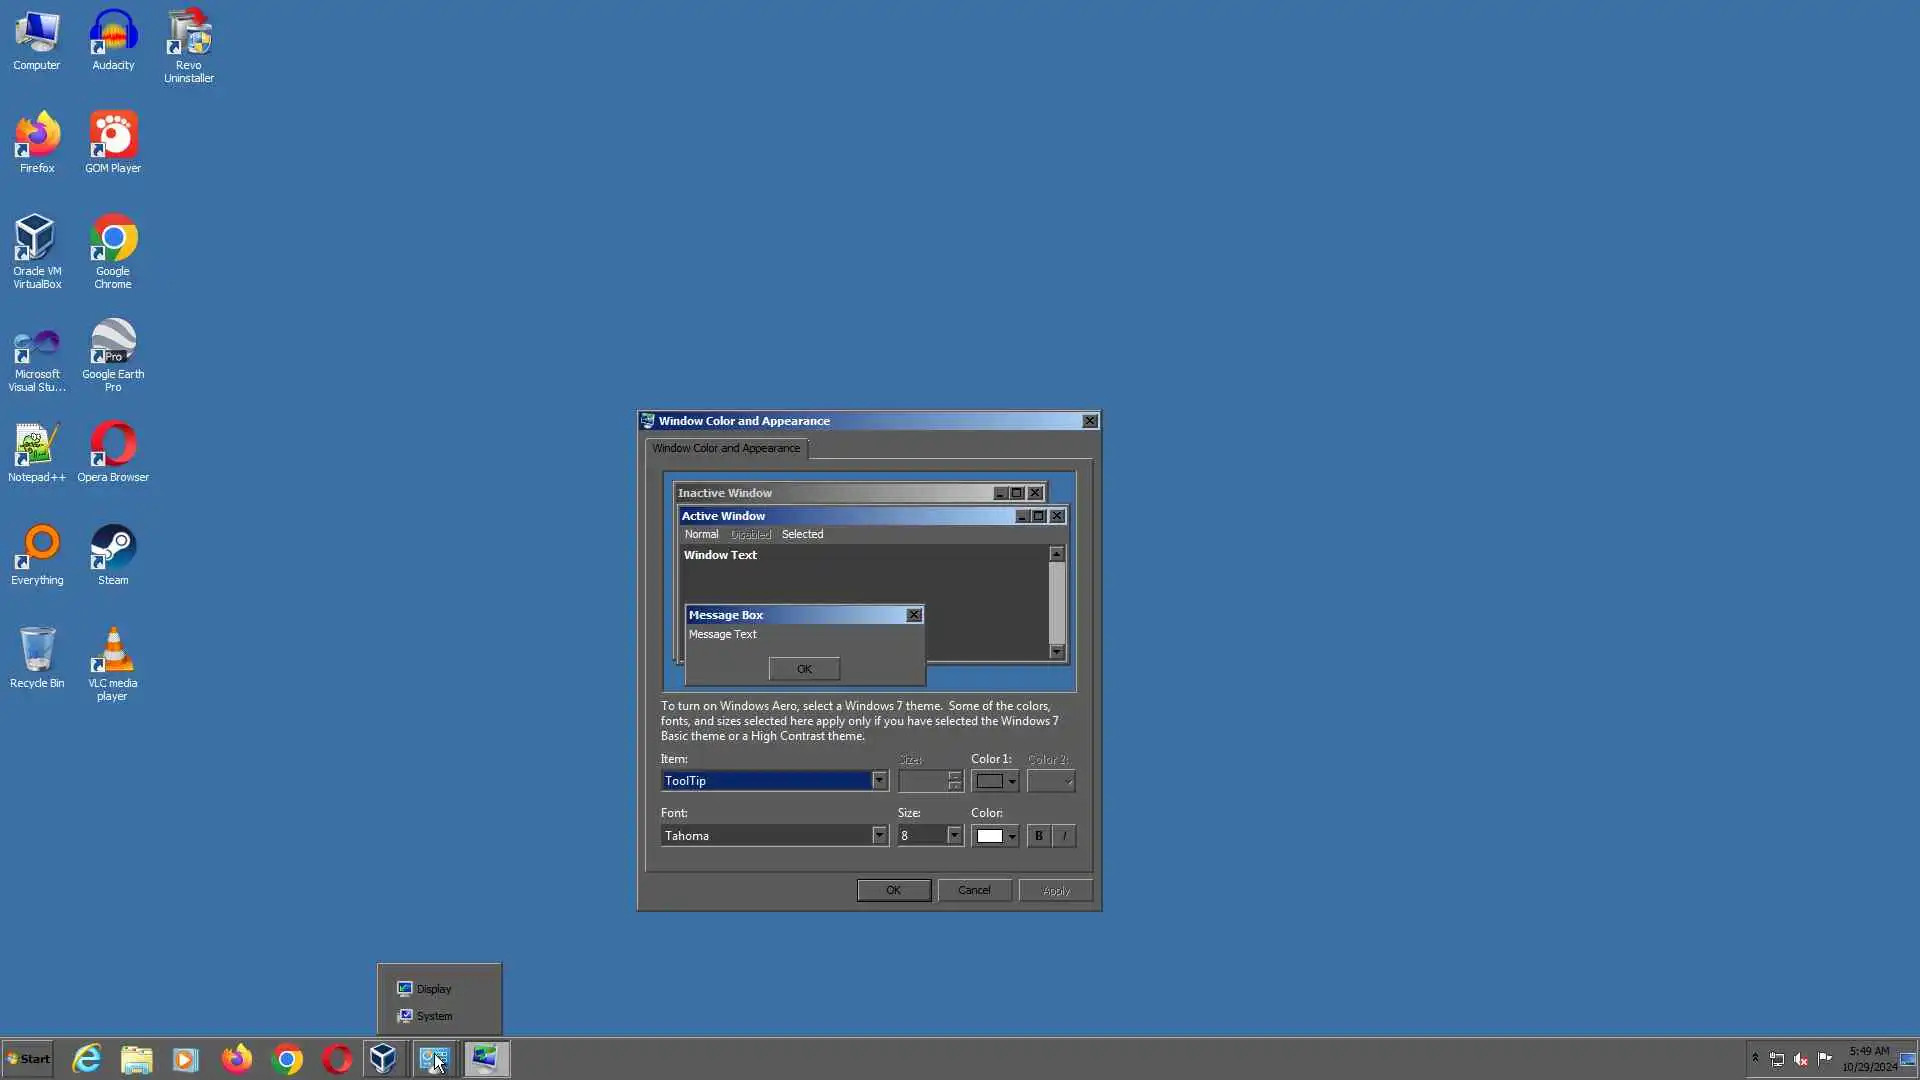Open the Tahoma font dropdown
The width and height of the screenshot is (1920, 1080).
pyautogui.click(x=879, y=836)
